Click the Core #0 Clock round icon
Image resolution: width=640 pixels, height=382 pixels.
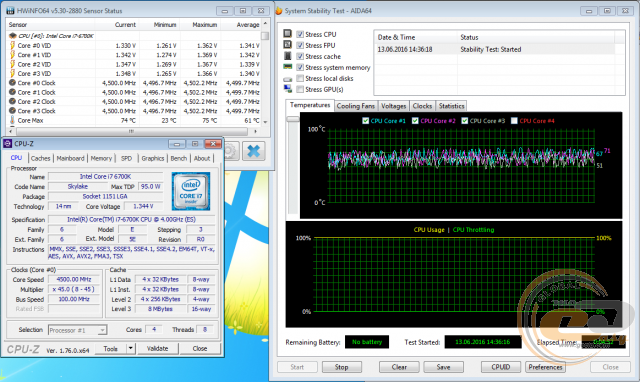click(x=13, y=83)
